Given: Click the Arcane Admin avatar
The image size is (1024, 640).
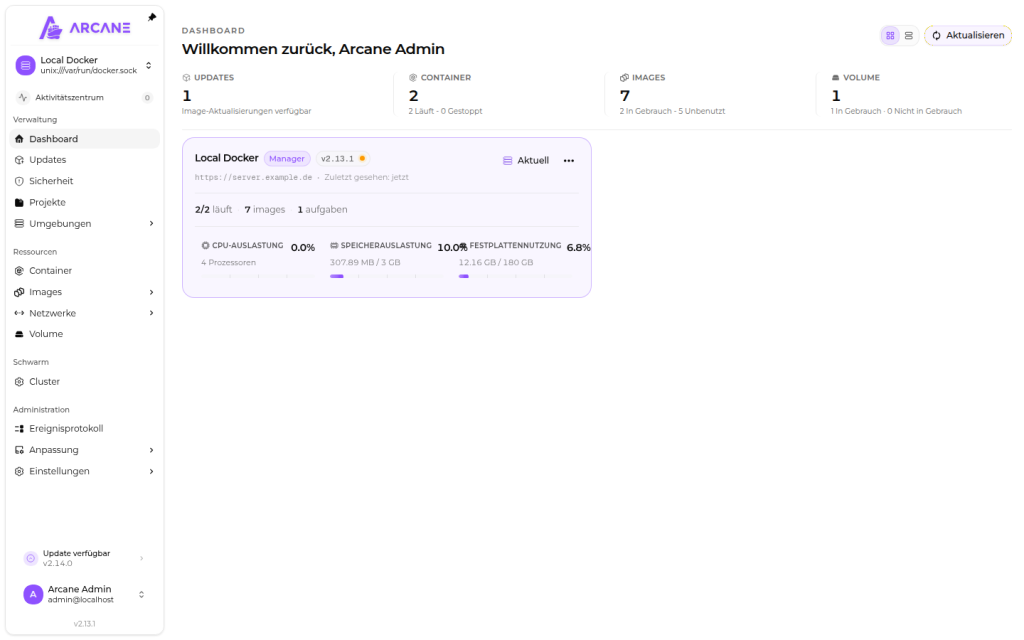Looking at the screenshot, I should (33, 594).
